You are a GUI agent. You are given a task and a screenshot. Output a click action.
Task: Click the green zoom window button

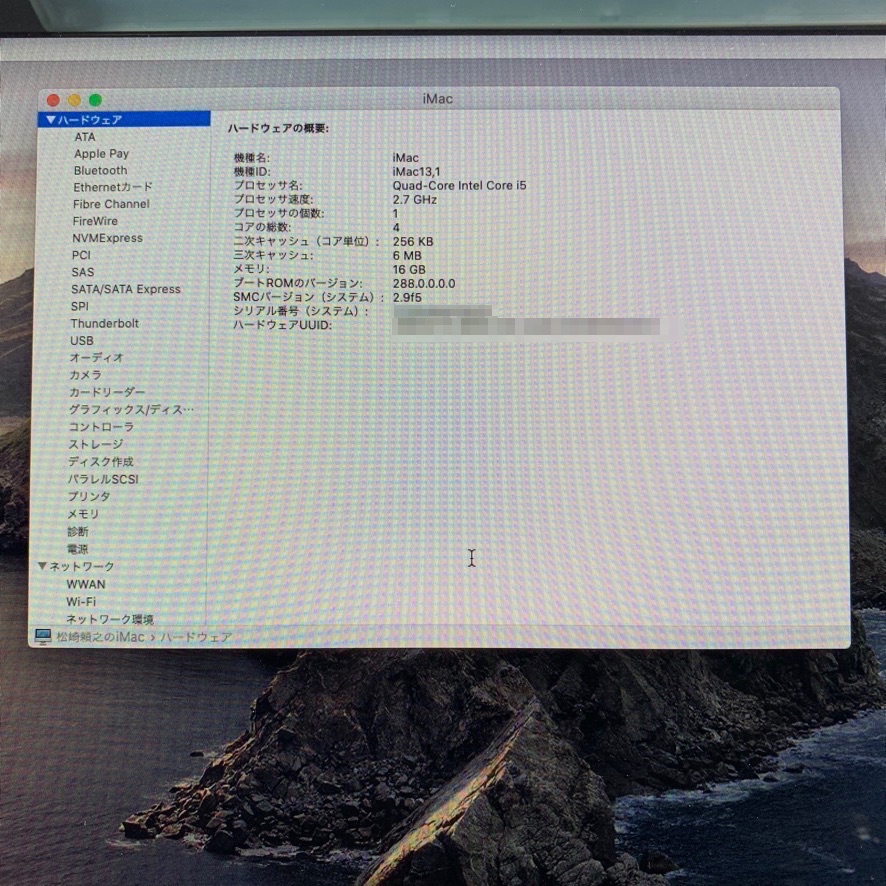pyautogui.click(x=95, y=100)
